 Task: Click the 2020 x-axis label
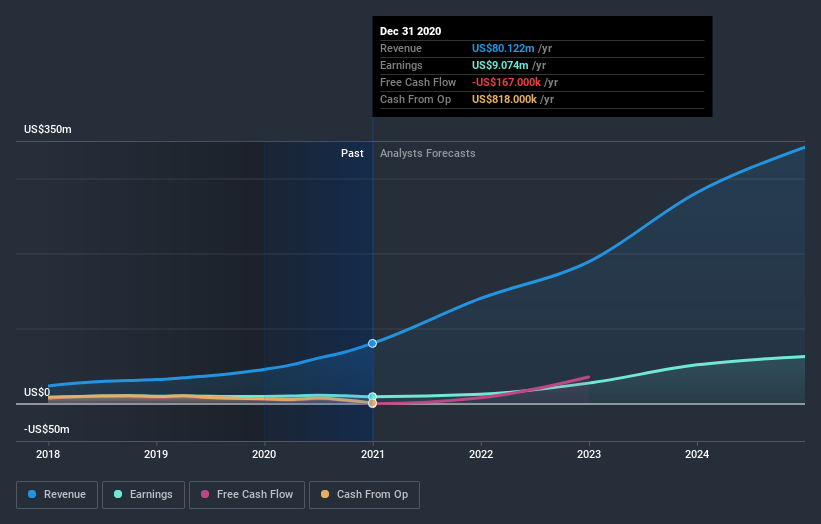(264, 454)
